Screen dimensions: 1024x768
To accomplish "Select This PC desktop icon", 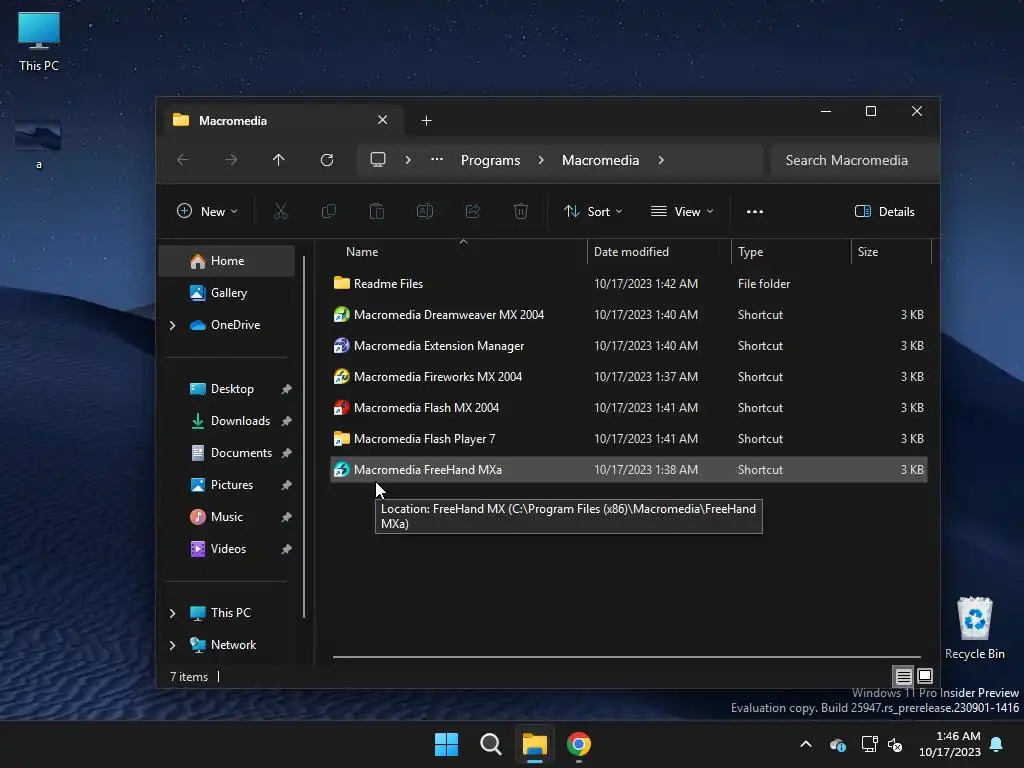I will click(x=39, y=42).
